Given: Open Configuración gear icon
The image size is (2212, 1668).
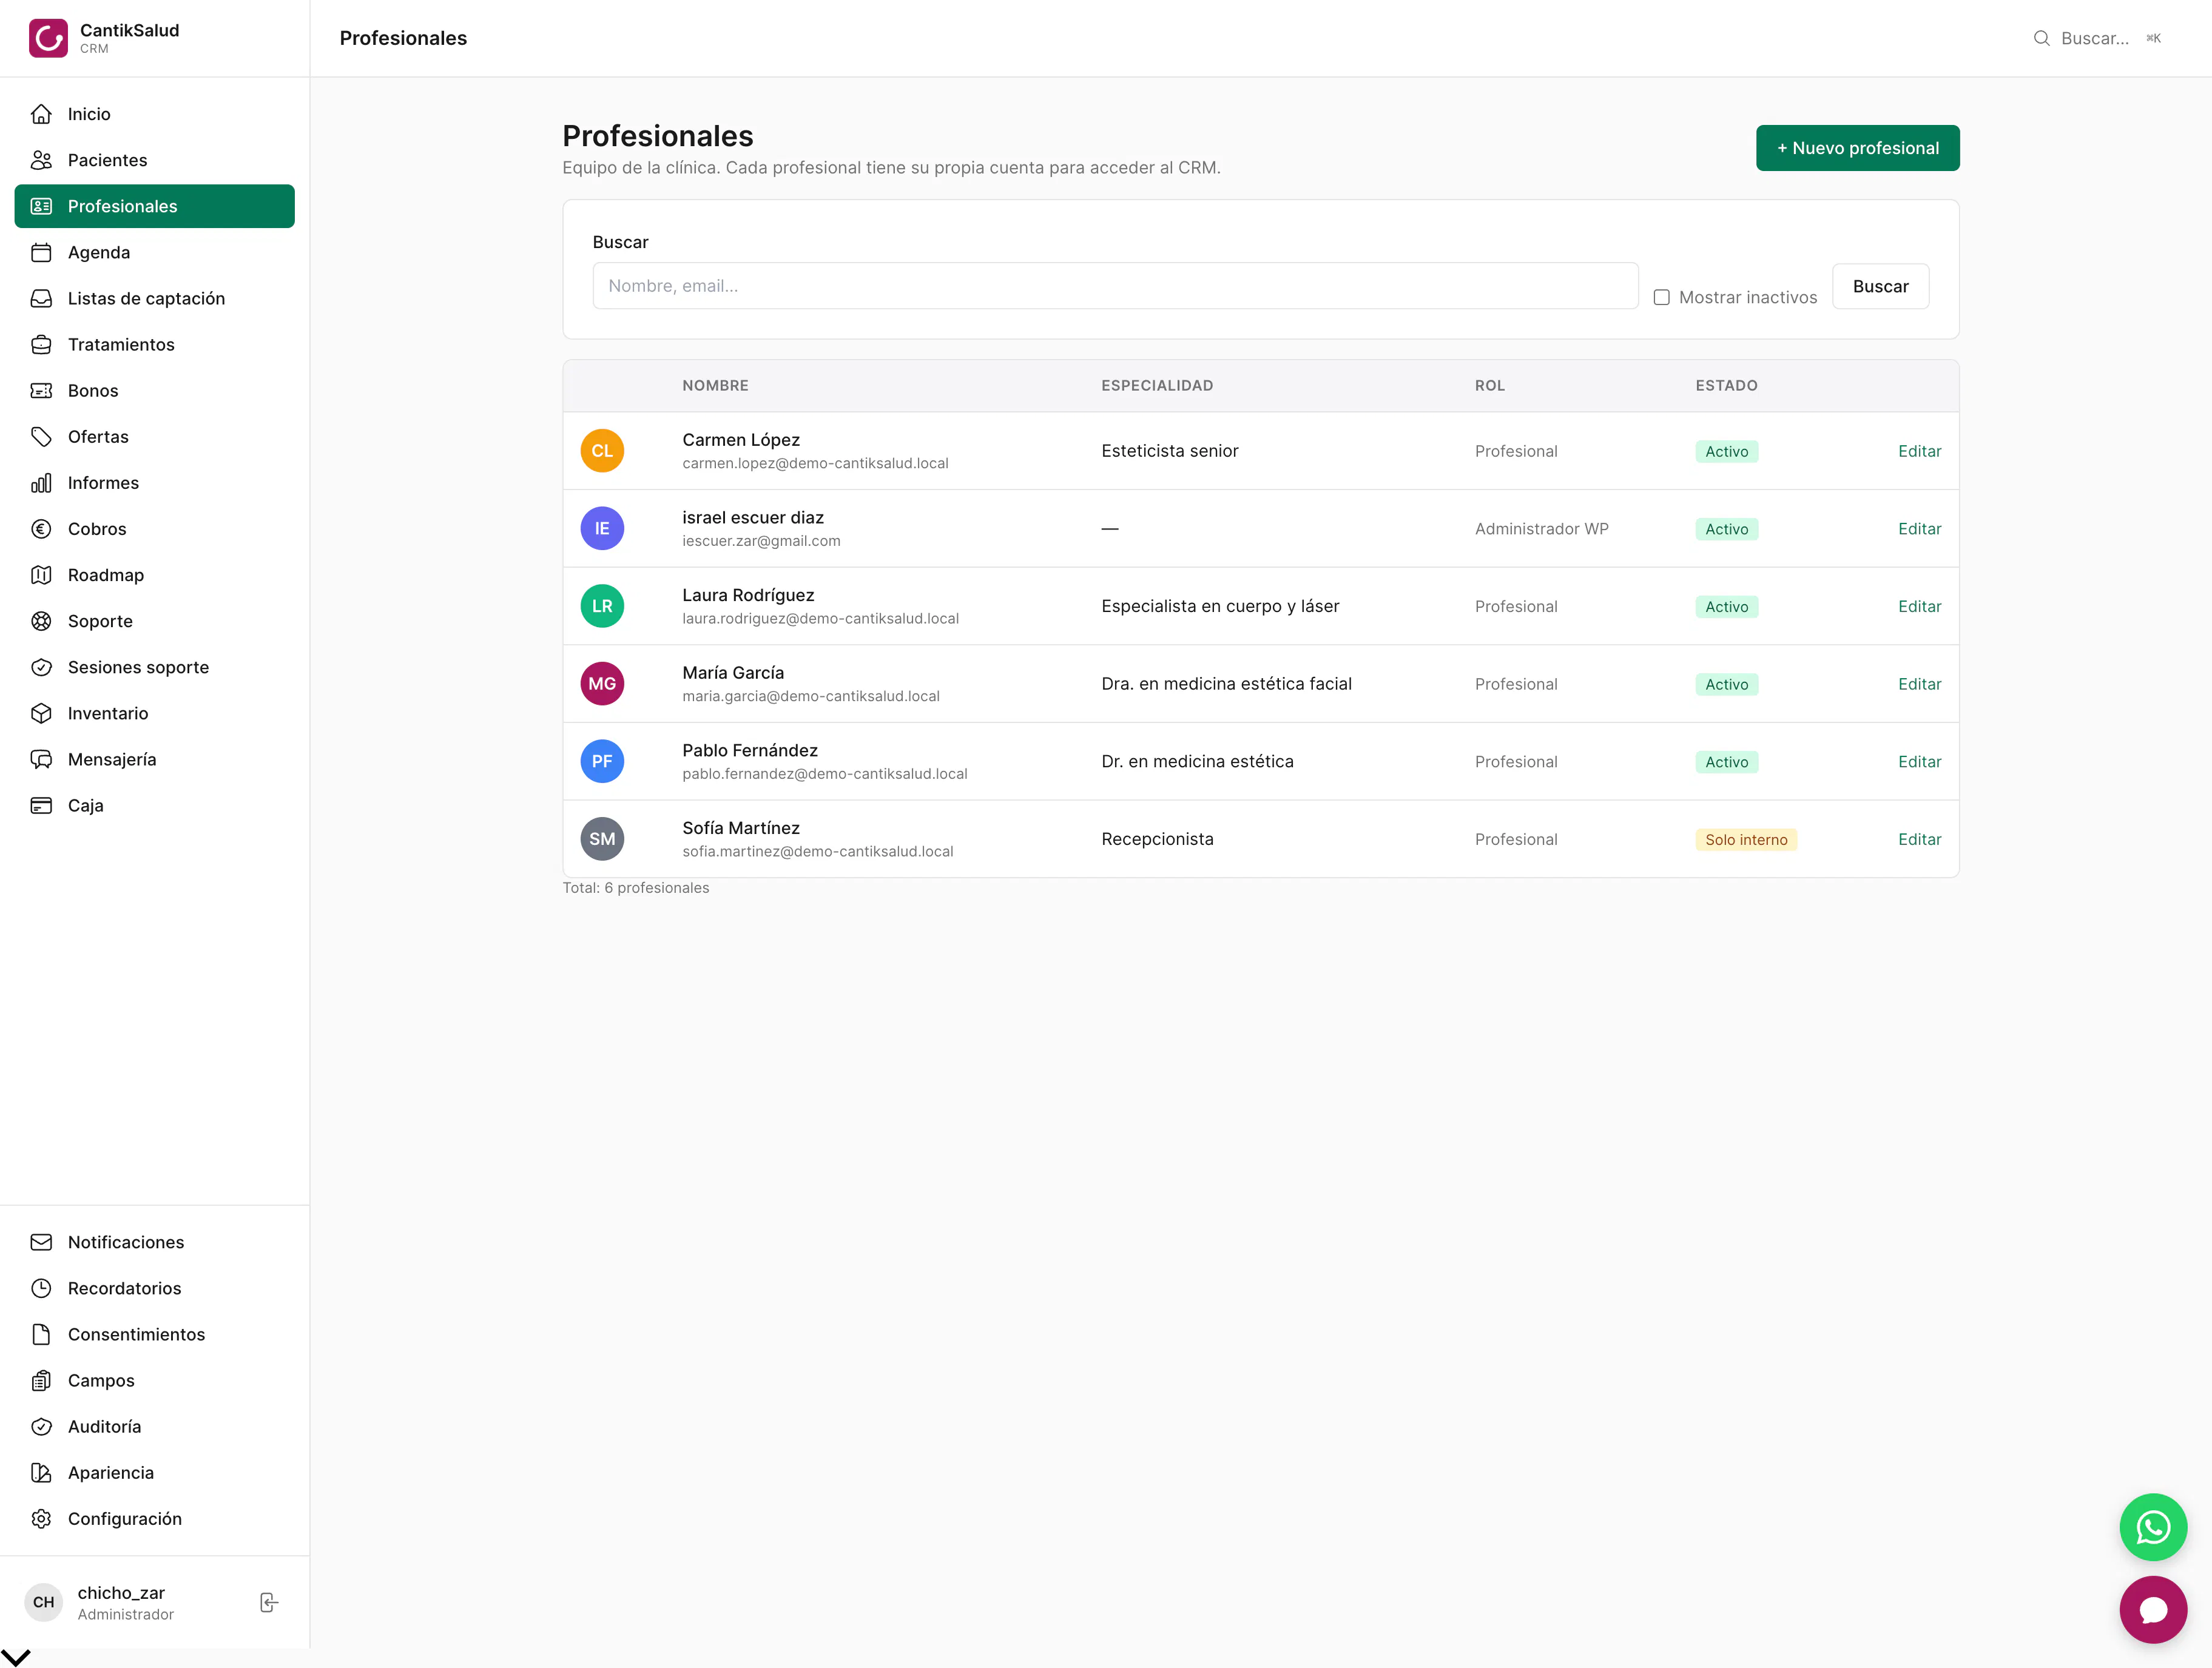Looking at the screenshot, I should pos(41,1519).
